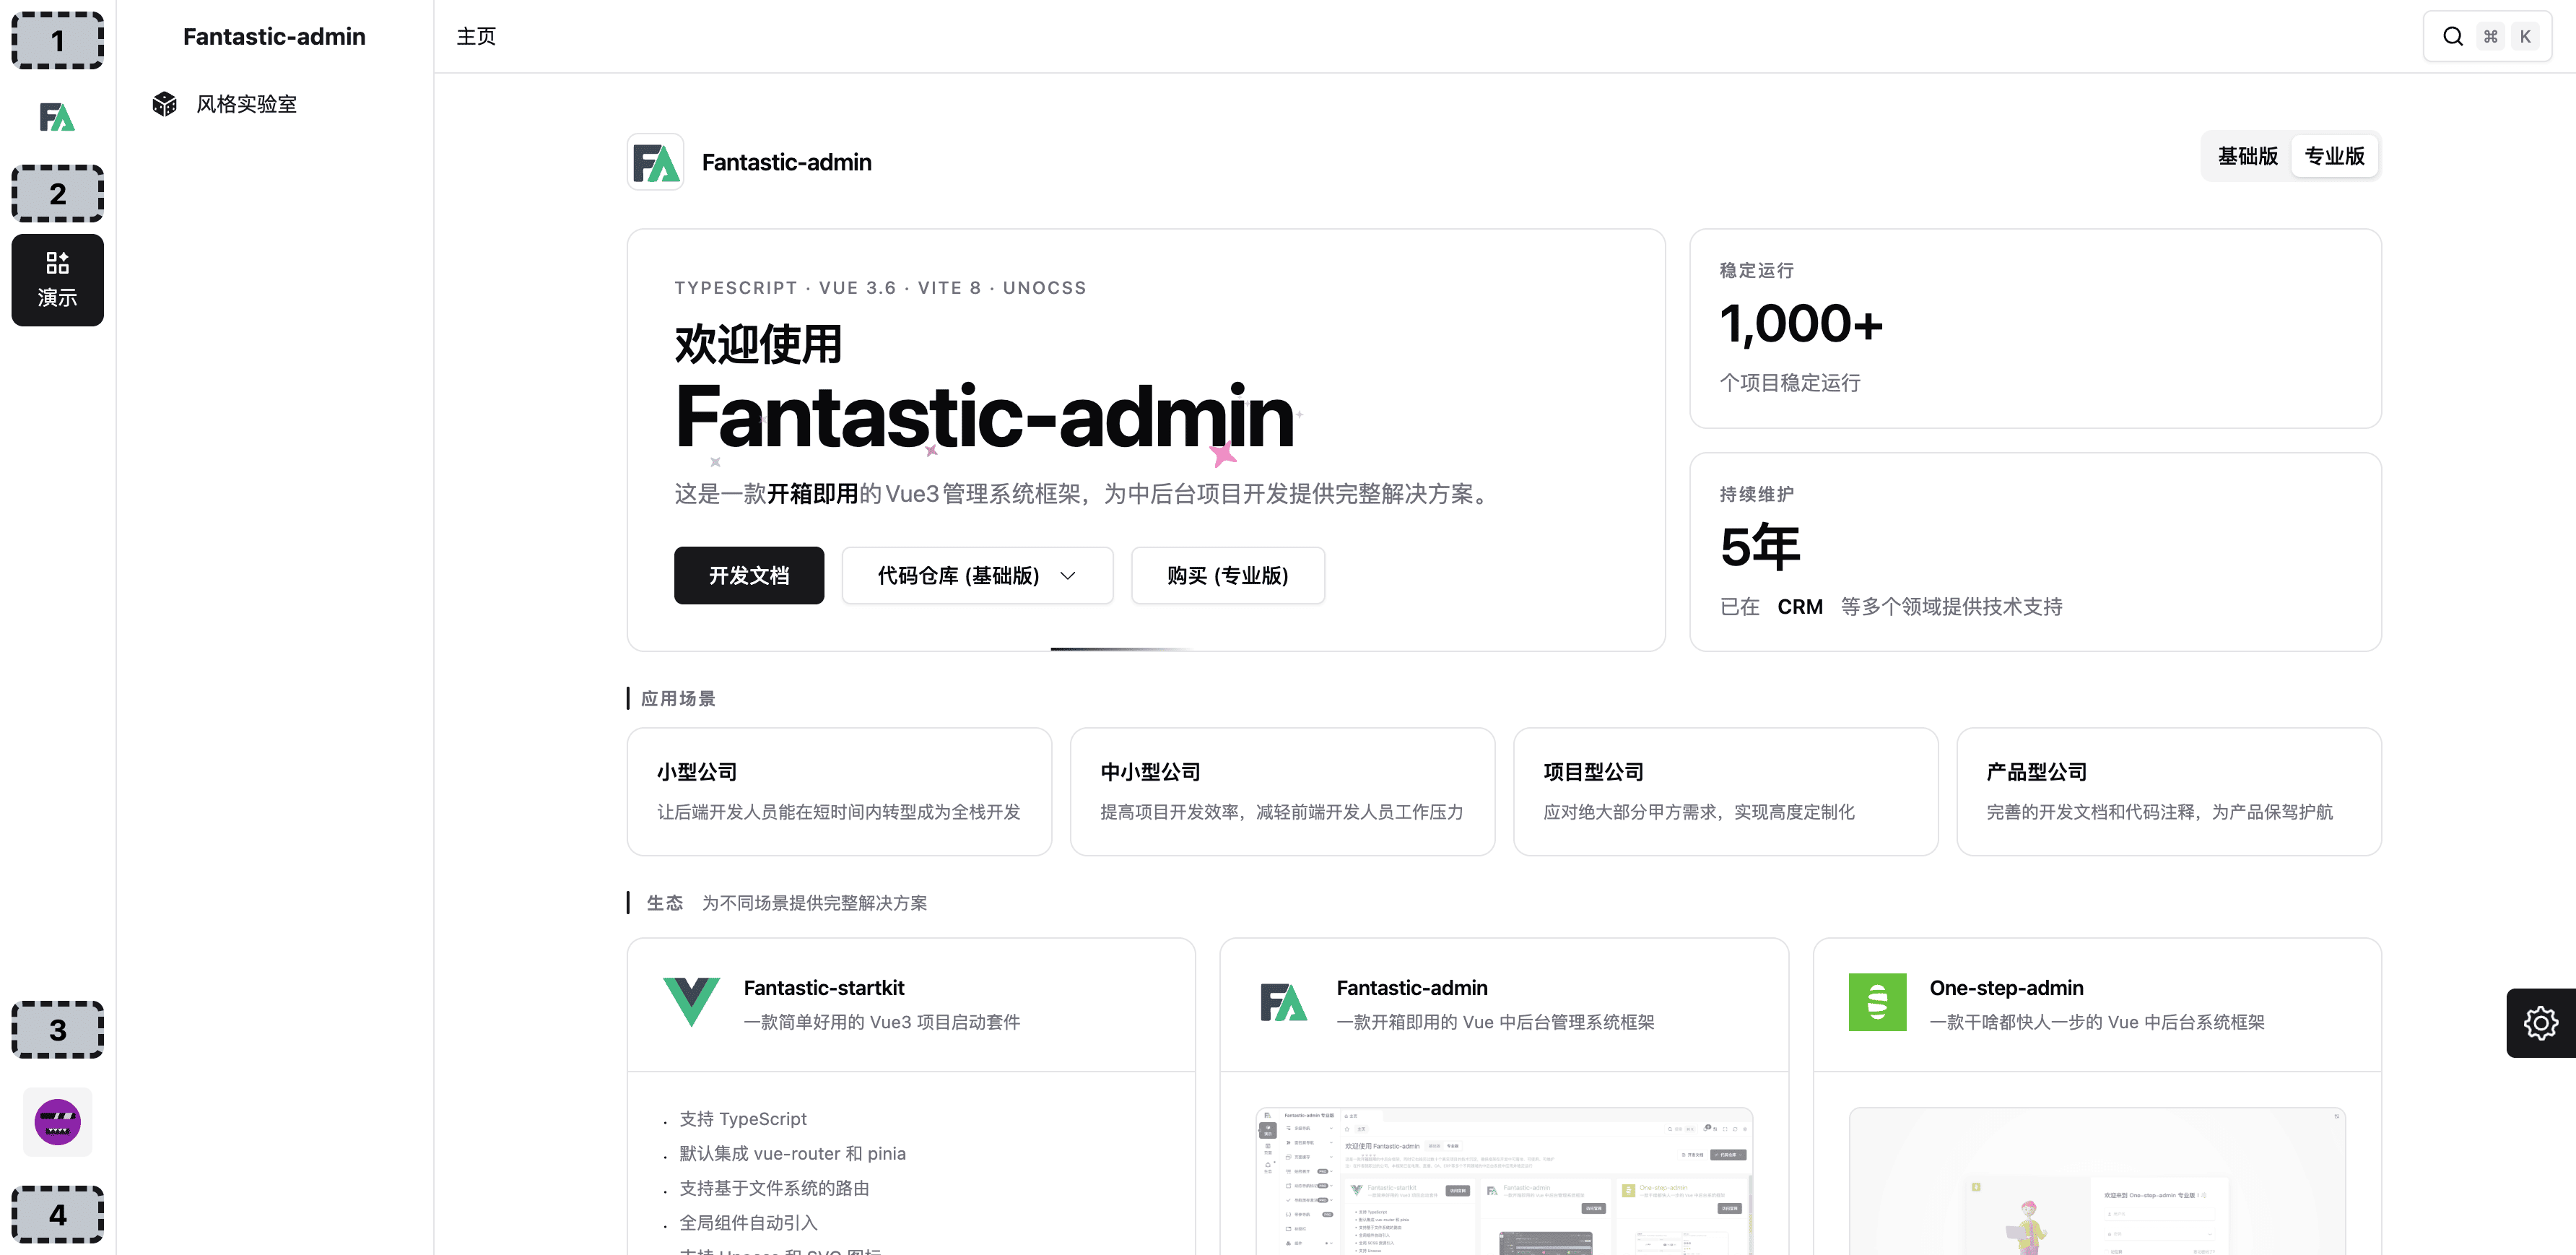Click the 一款干啥都快人一步 description text
The image size is (2576, 1255).
click(x=2097, y=1022)
